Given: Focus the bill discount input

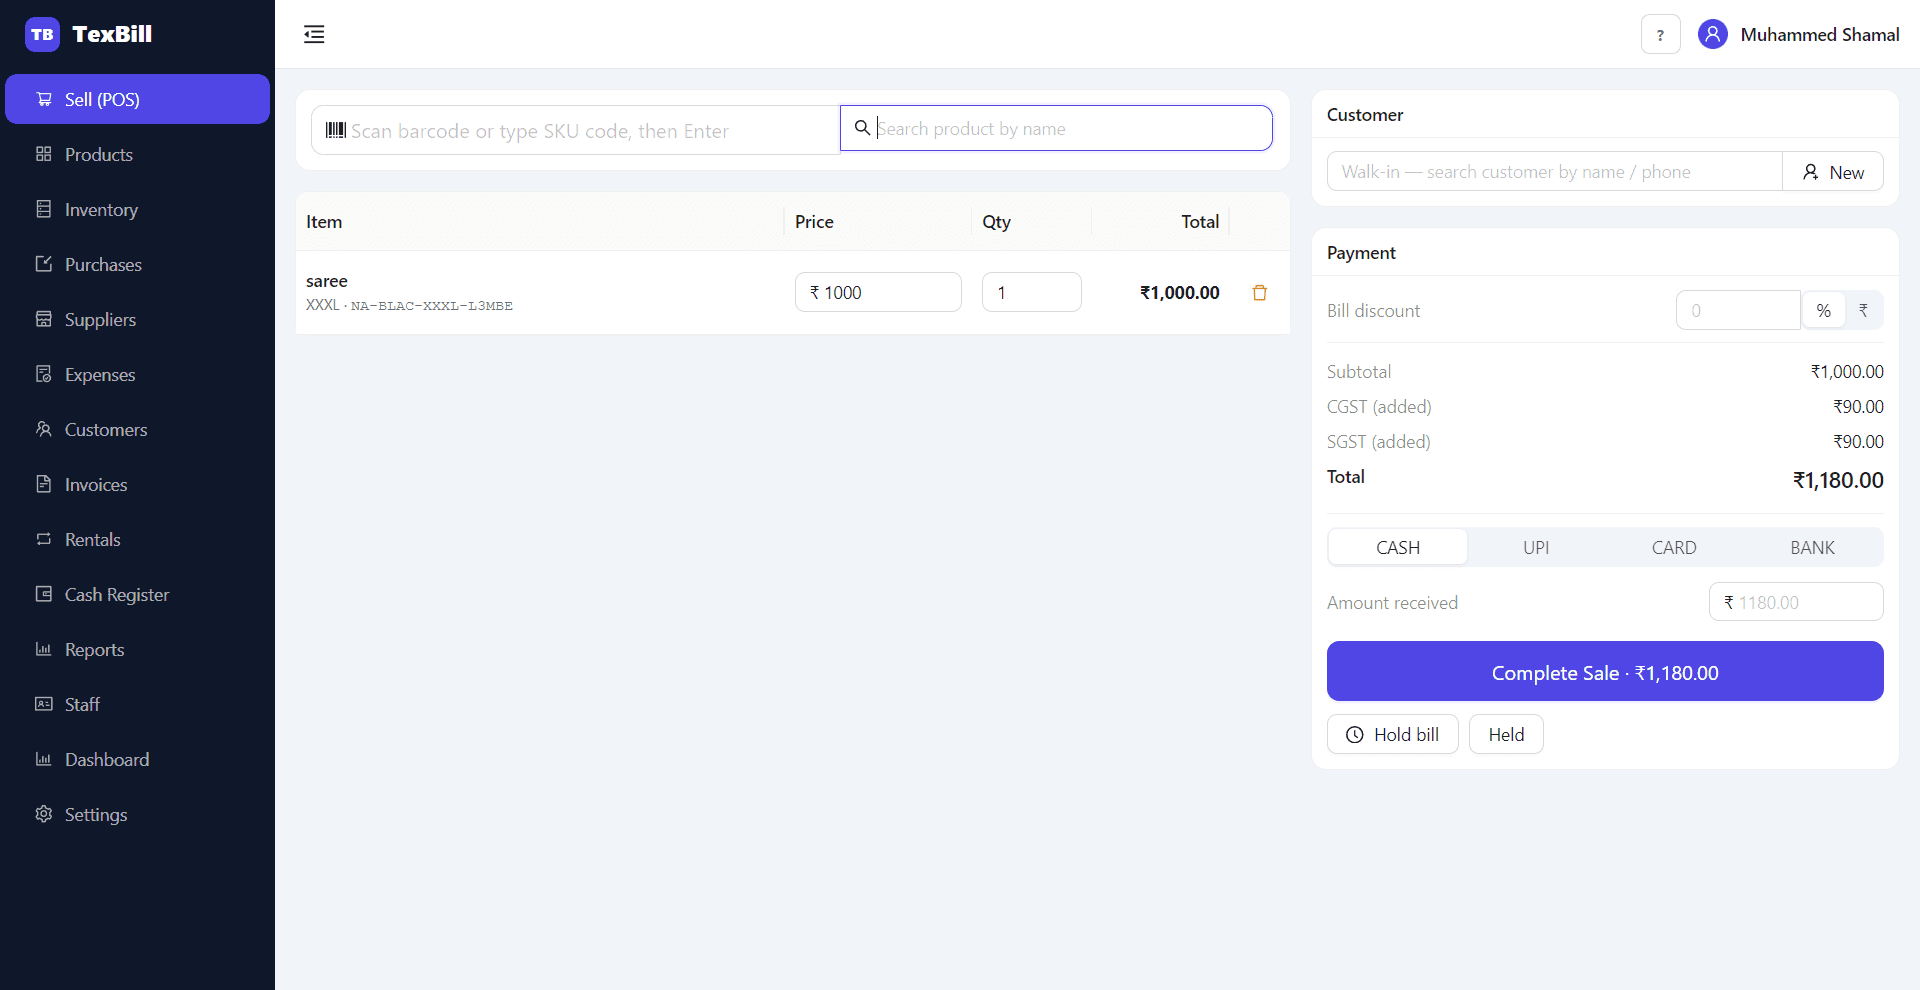Looking at the screenshot, I should 1738,310.
